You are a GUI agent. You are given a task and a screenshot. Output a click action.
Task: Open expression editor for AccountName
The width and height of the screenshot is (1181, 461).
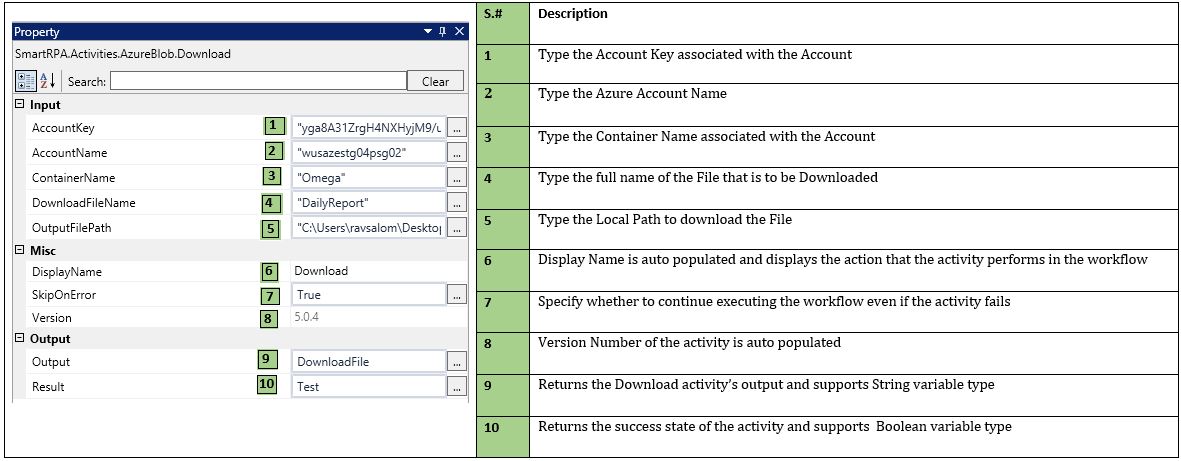pos(457,153)
